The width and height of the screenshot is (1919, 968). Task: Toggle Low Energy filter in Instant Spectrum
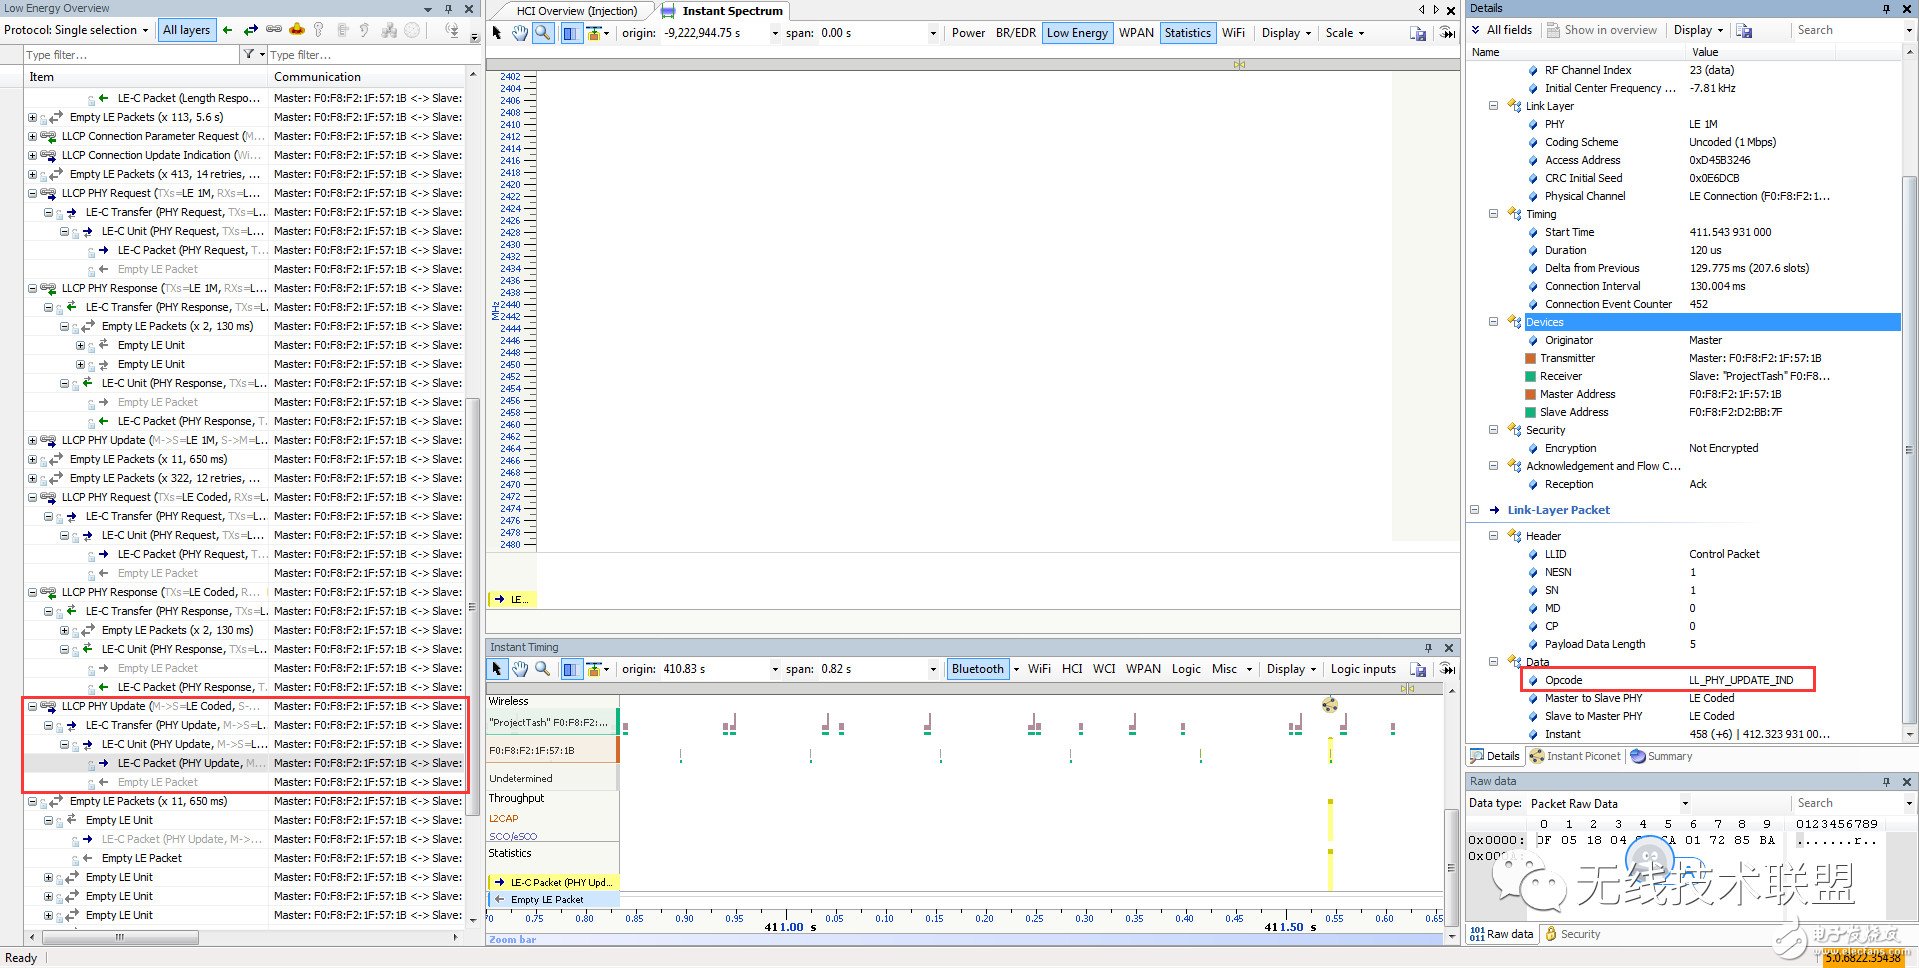[x=1077, y=33]
